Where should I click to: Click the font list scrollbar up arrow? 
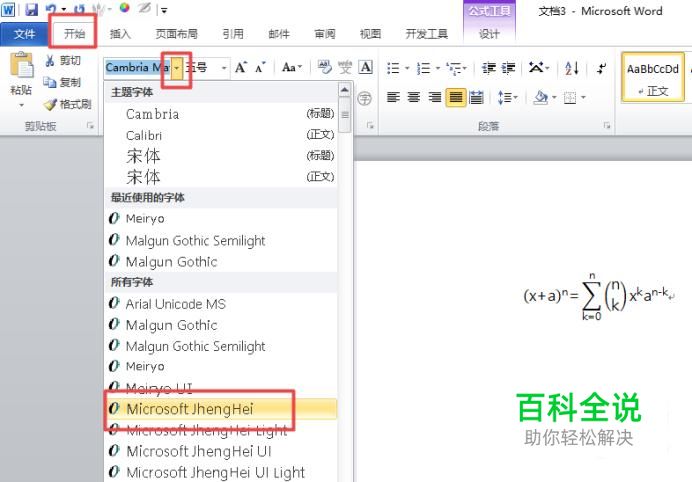(x=345, y=90)
